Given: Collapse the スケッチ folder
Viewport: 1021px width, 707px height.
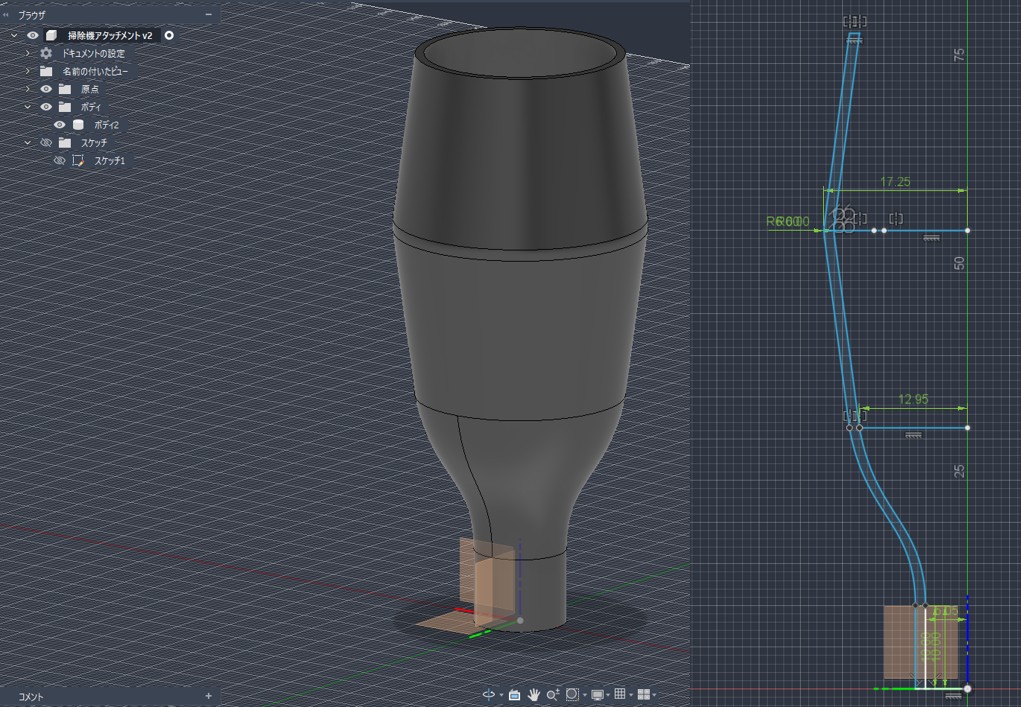Looking at the screenshot, I should pyautogui.click(x=27, y=143).
